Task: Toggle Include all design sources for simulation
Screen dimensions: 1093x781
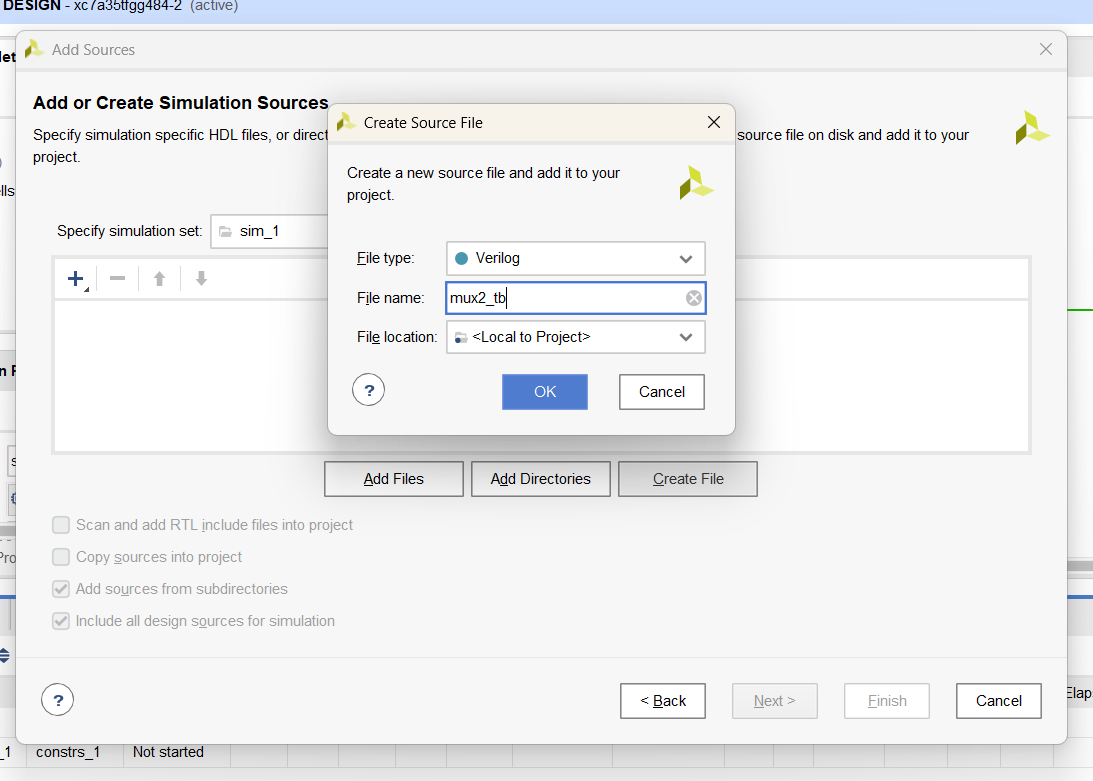Action: pyautogui.click(x=61, y=621)
